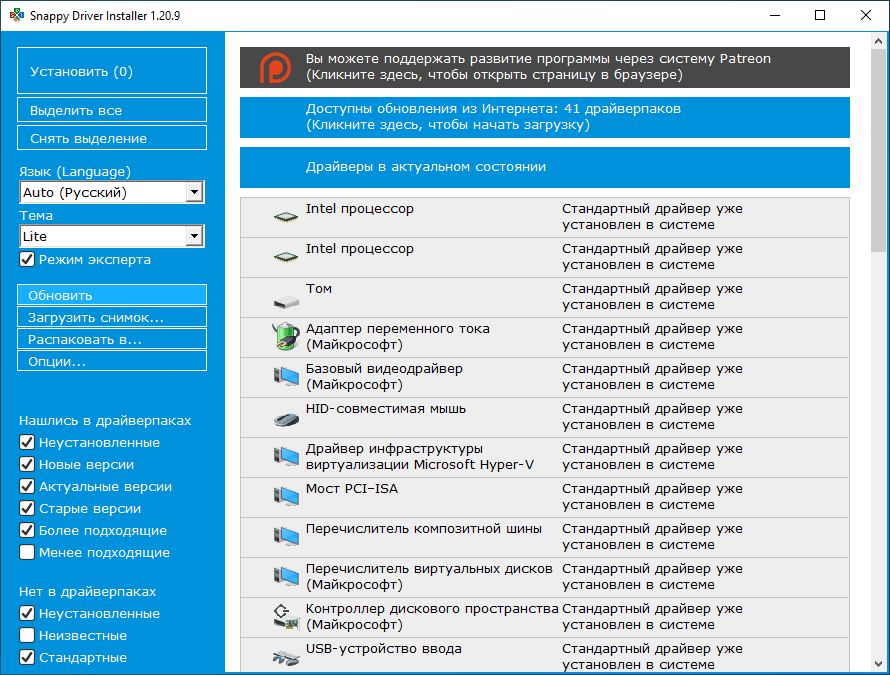Click the icon next to Мост PCI–ISA
The image size is (890, 675).
(286, 496)
